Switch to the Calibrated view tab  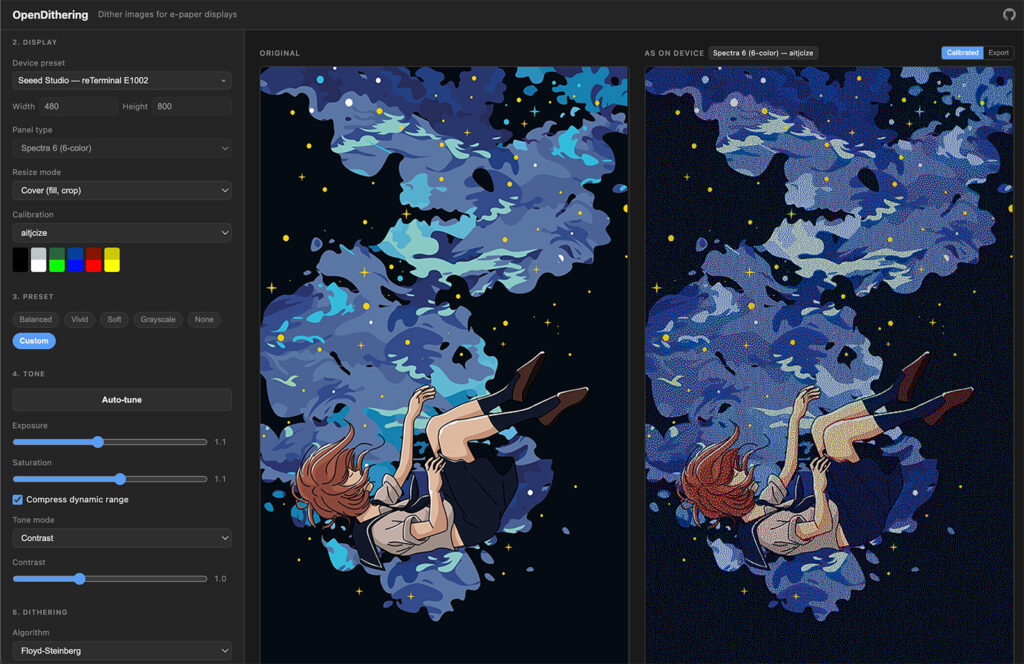pyautogui.click(x=962, y=53)
